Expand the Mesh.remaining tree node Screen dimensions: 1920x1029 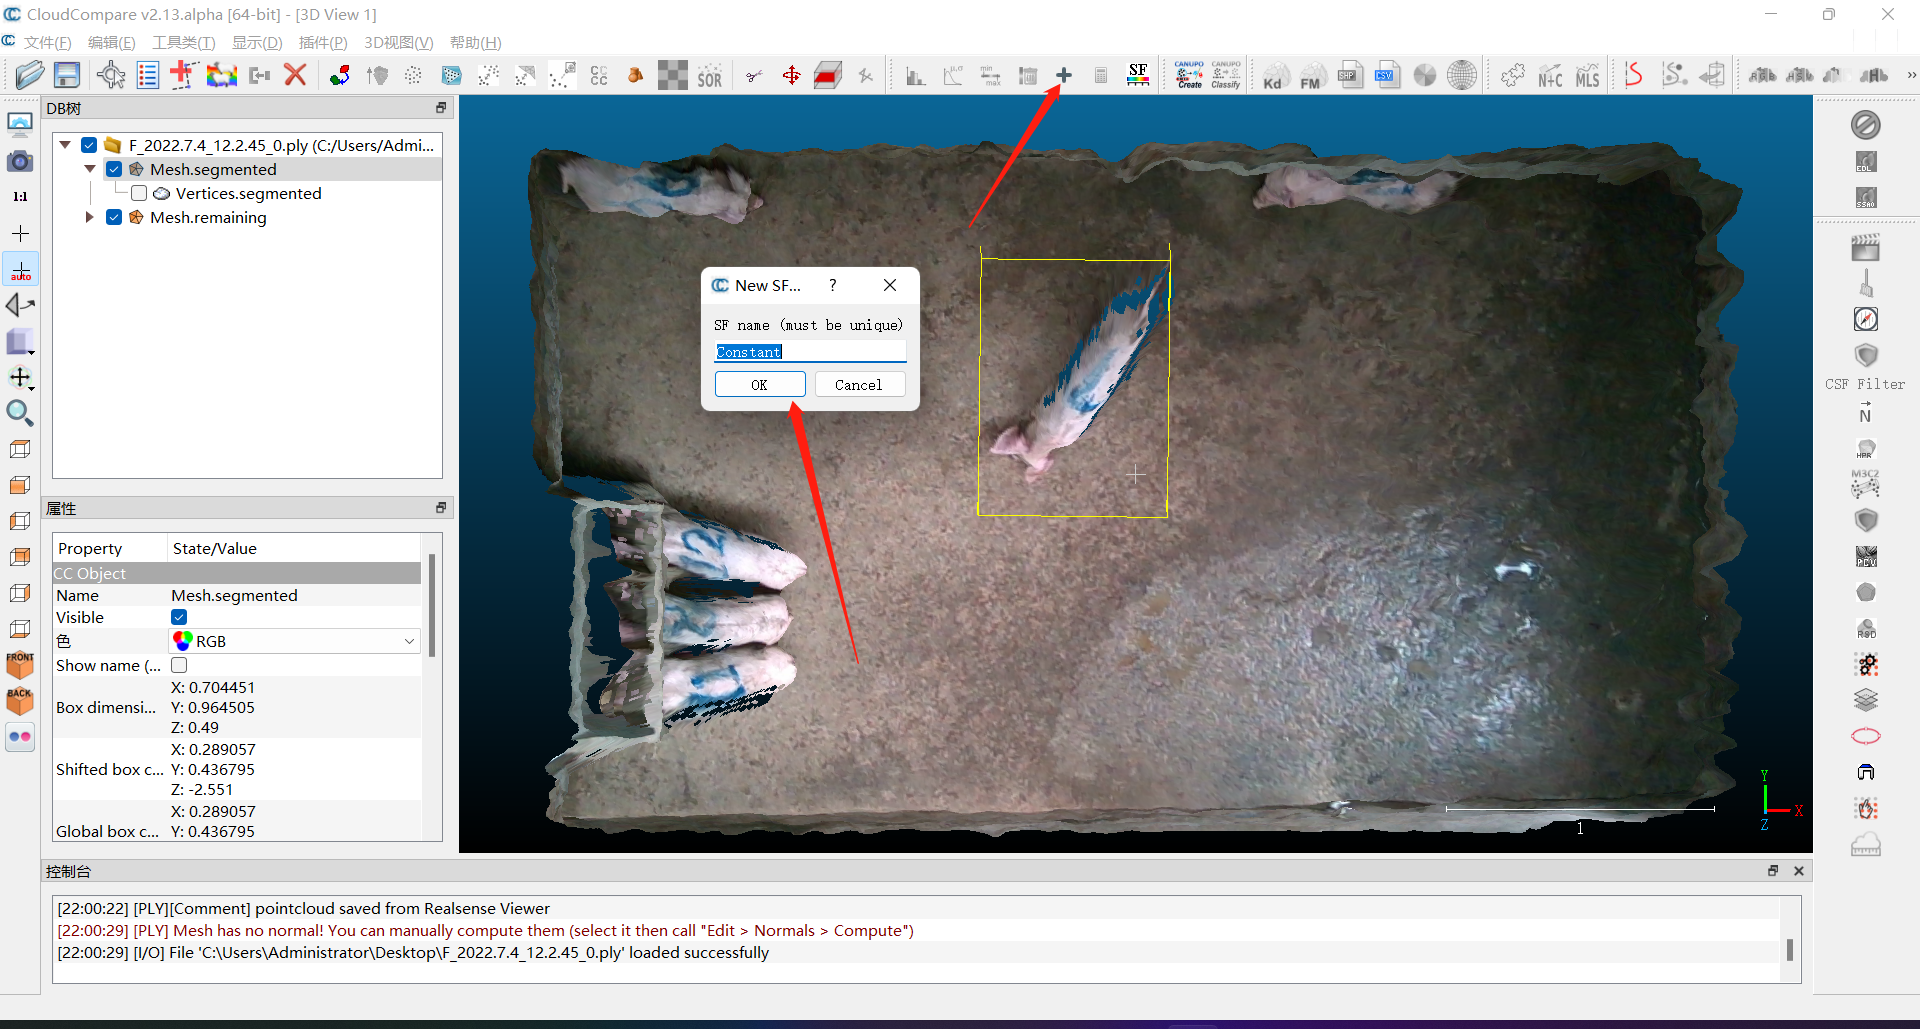pos(90,217)
